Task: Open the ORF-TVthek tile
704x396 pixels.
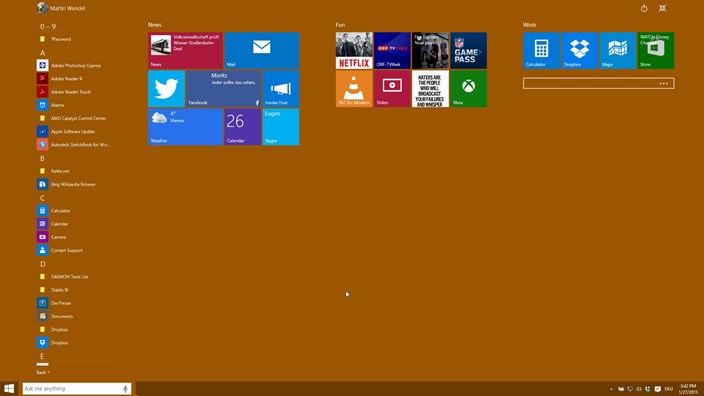Action: pyautogui.click(x=392, y=50)
